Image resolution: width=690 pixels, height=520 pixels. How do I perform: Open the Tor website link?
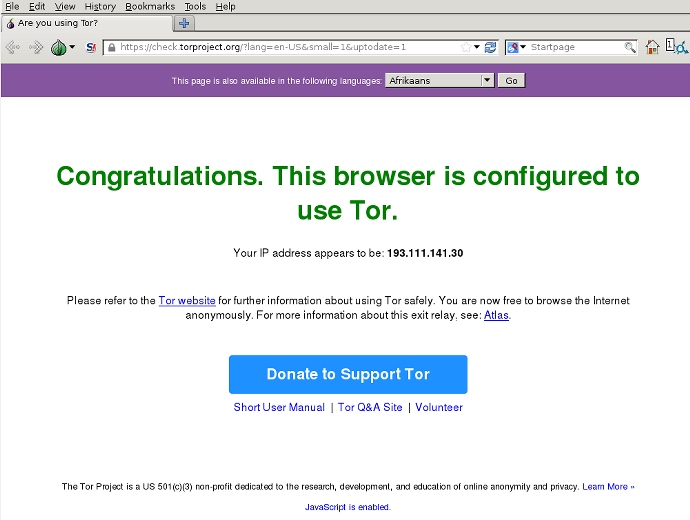187,300
